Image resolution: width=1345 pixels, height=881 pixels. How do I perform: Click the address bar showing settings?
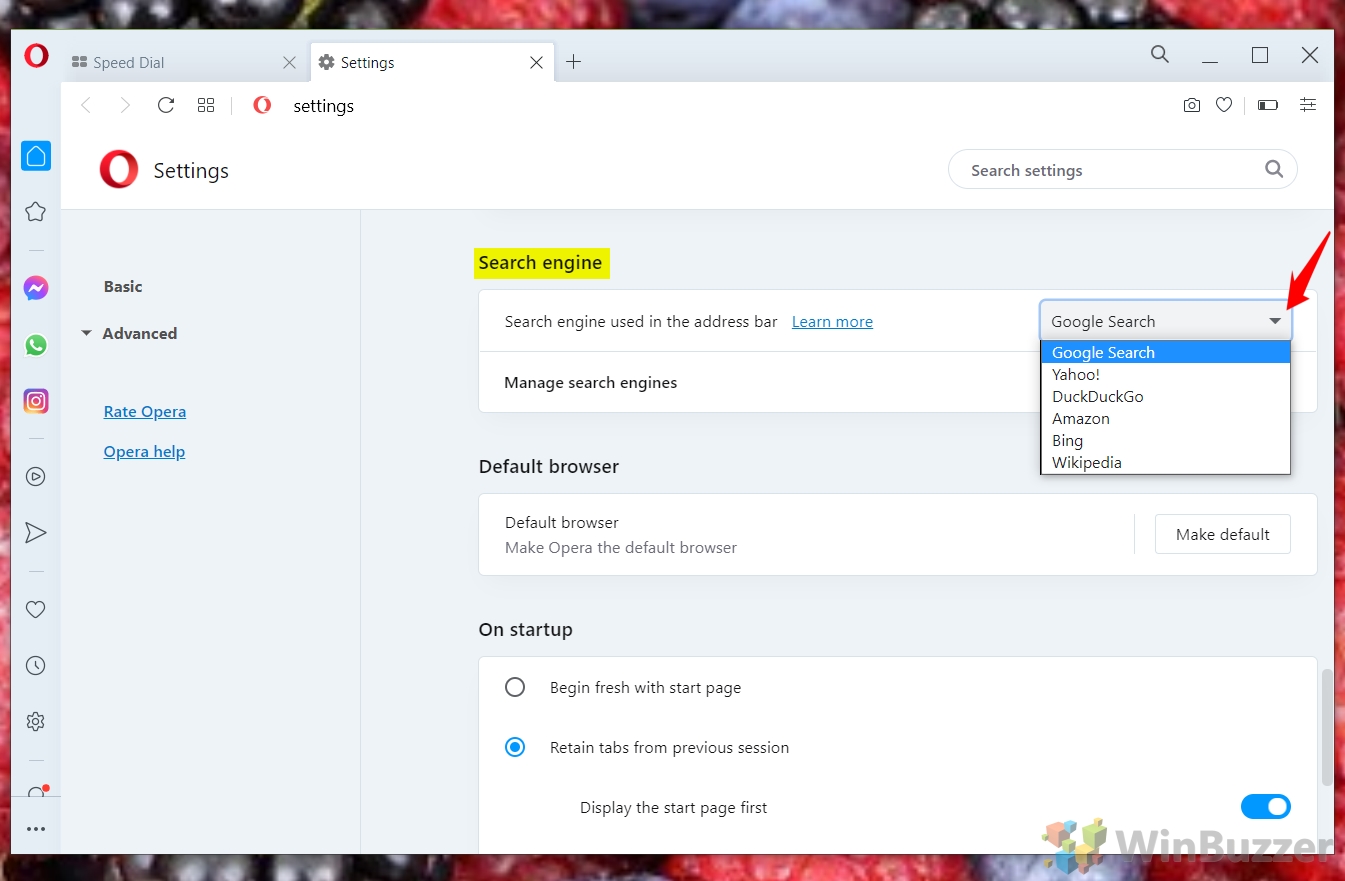point(323,105)
